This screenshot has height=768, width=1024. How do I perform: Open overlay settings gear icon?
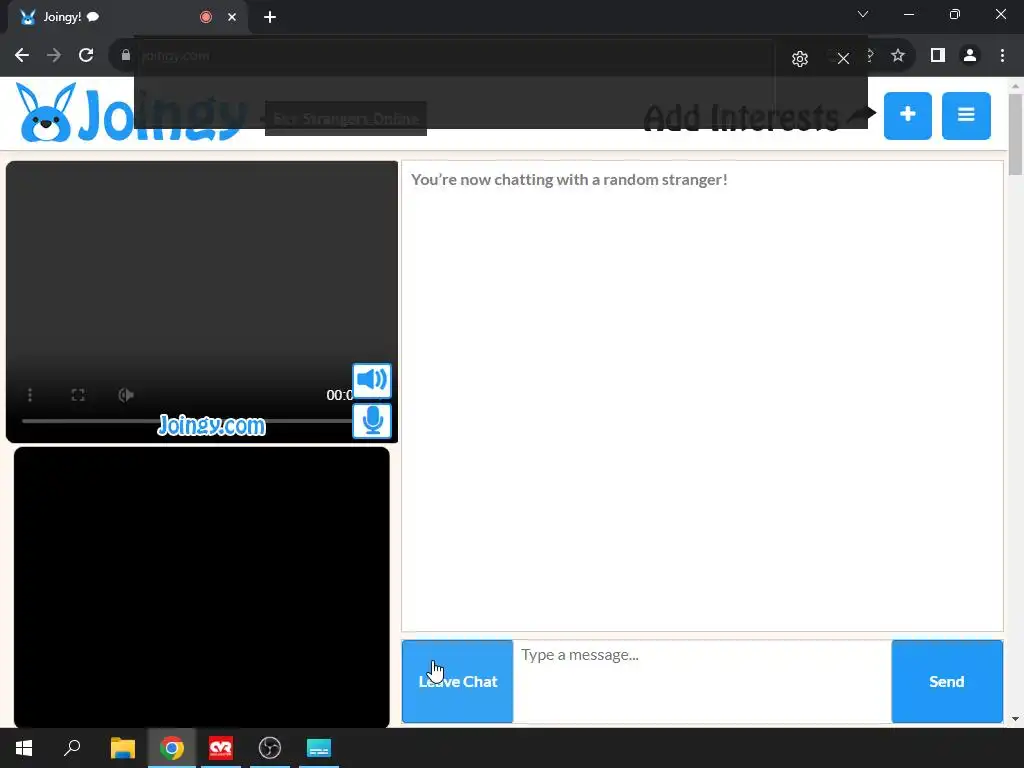pos(799,59)
